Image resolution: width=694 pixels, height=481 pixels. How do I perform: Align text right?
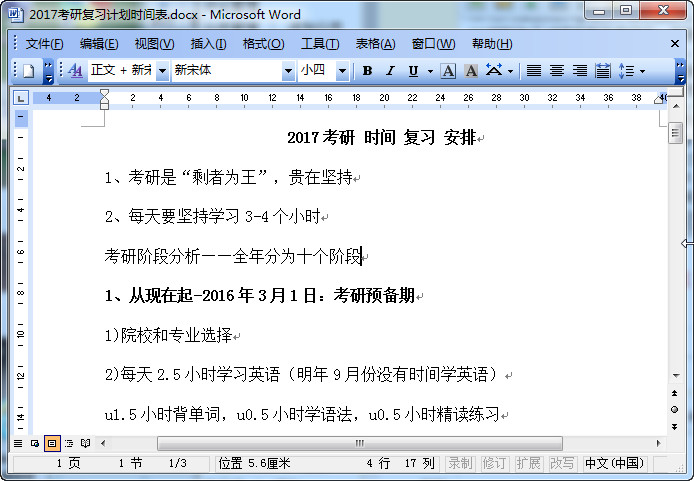click(579, 71)
